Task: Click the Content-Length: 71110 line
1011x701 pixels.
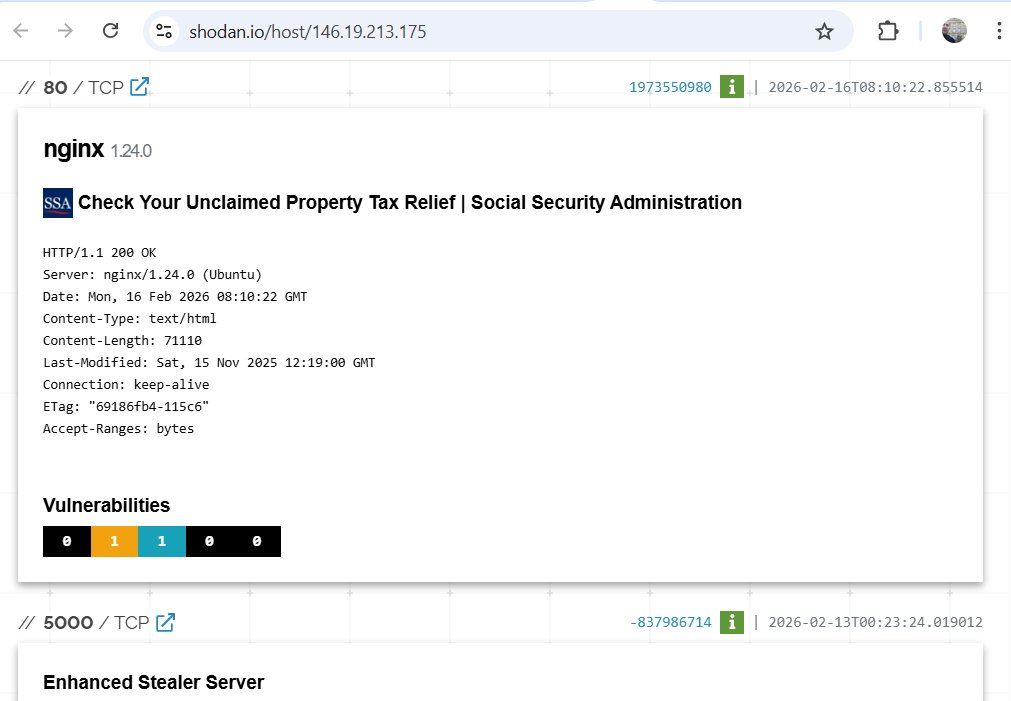Action: coord(123,341)
